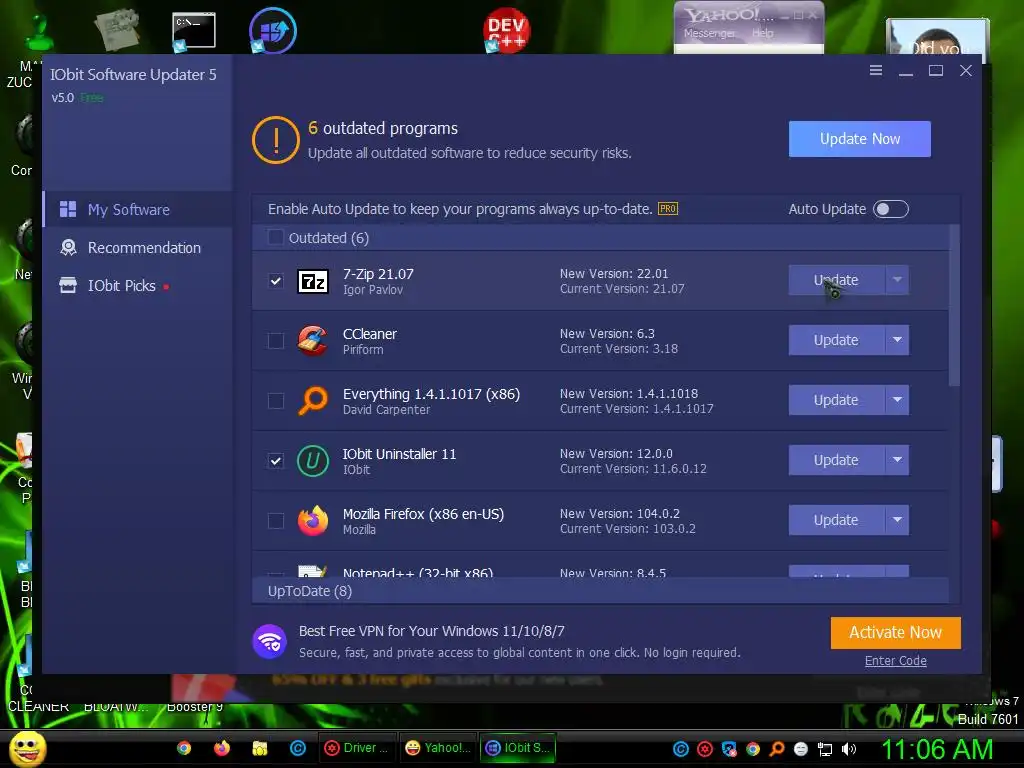Click the blue circular updater desktop icon

273,30
